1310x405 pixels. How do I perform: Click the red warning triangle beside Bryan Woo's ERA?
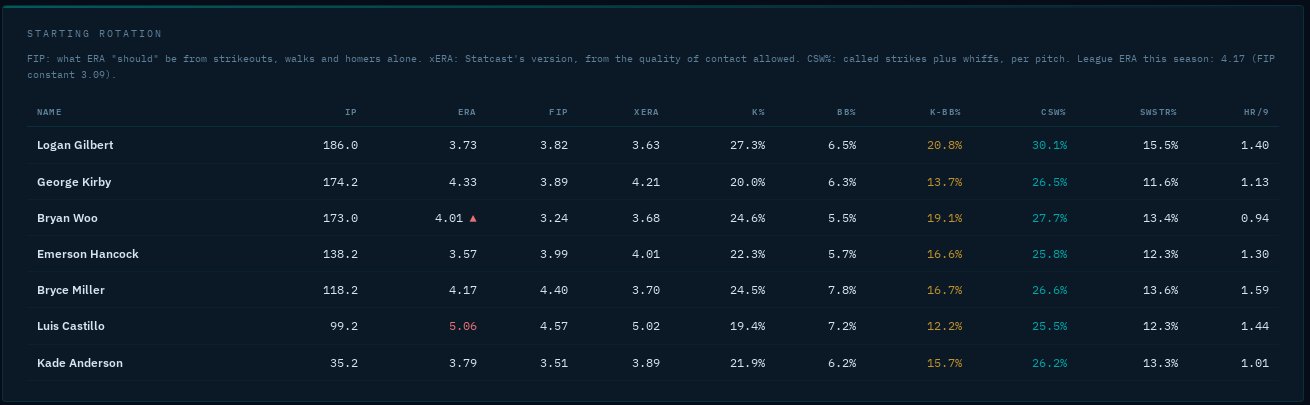473,218
